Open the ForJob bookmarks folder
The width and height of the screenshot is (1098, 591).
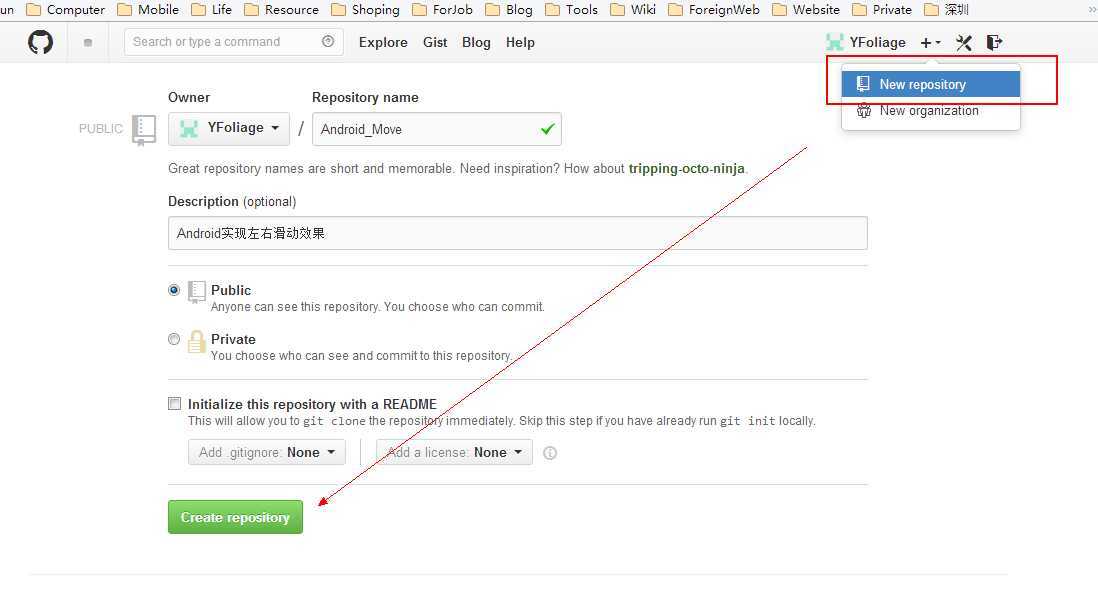(x=443, y=10)
